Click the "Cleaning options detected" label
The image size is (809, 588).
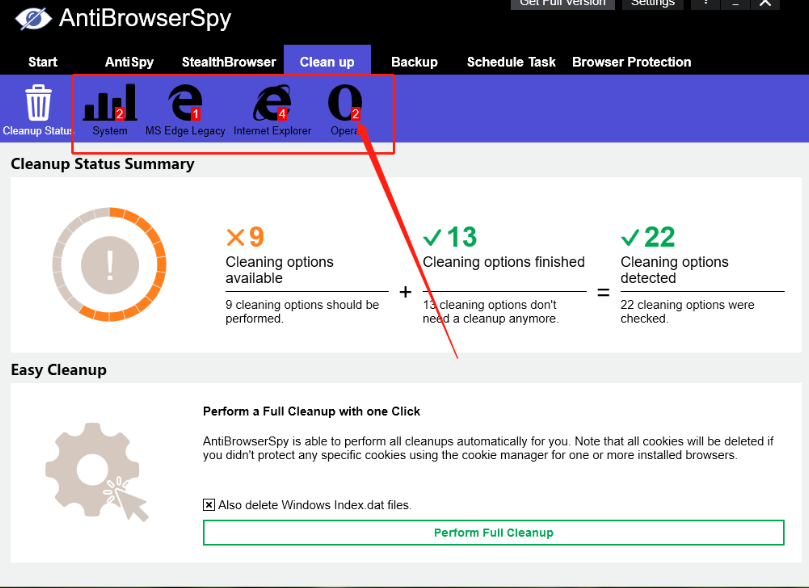(x=674, y=270)
